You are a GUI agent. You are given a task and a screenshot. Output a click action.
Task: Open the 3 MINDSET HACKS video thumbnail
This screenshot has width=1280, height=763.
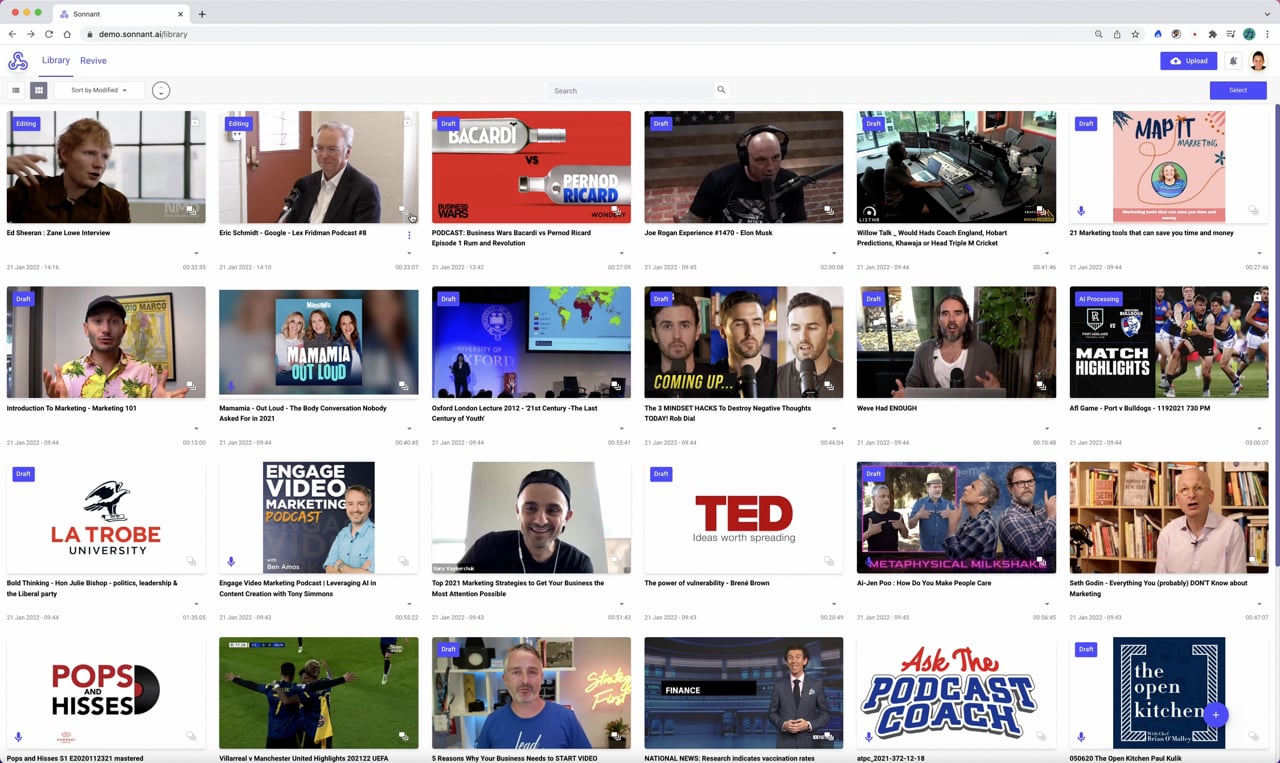(744, 342)
